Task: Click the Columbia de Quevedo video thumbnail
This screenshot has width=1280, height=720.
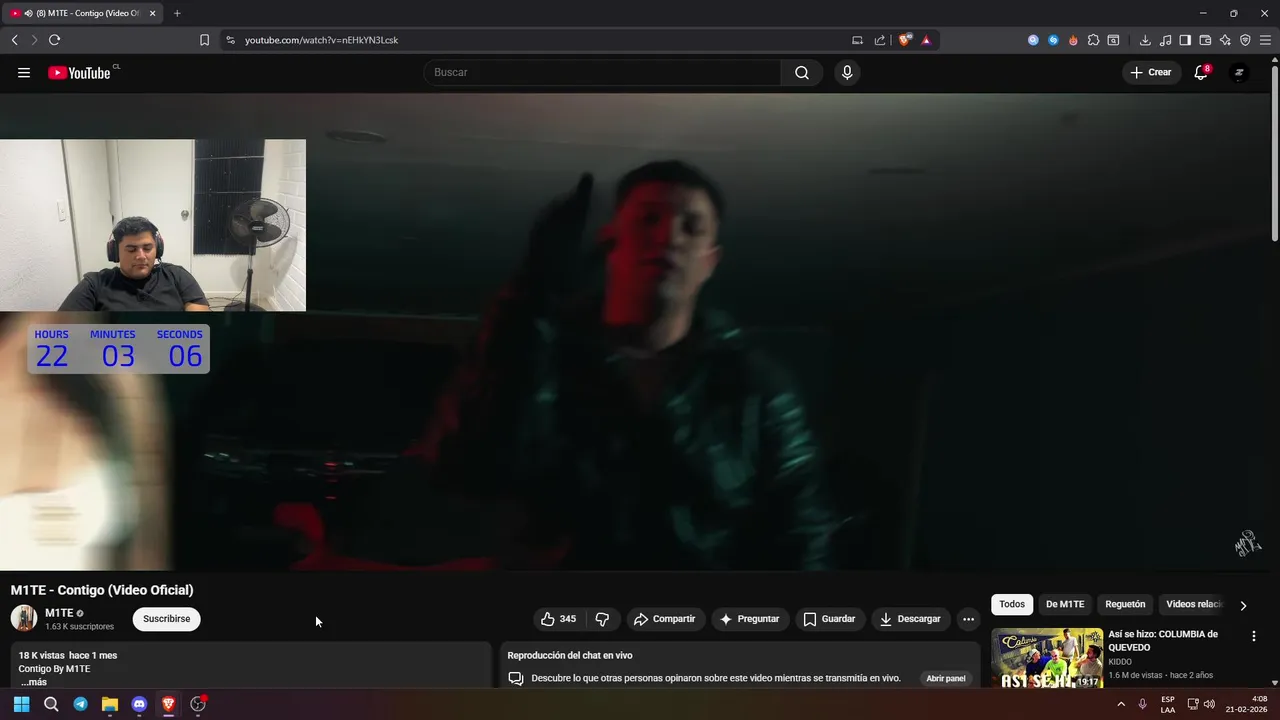Action: pyautogui.click(x=1047, y=658)
